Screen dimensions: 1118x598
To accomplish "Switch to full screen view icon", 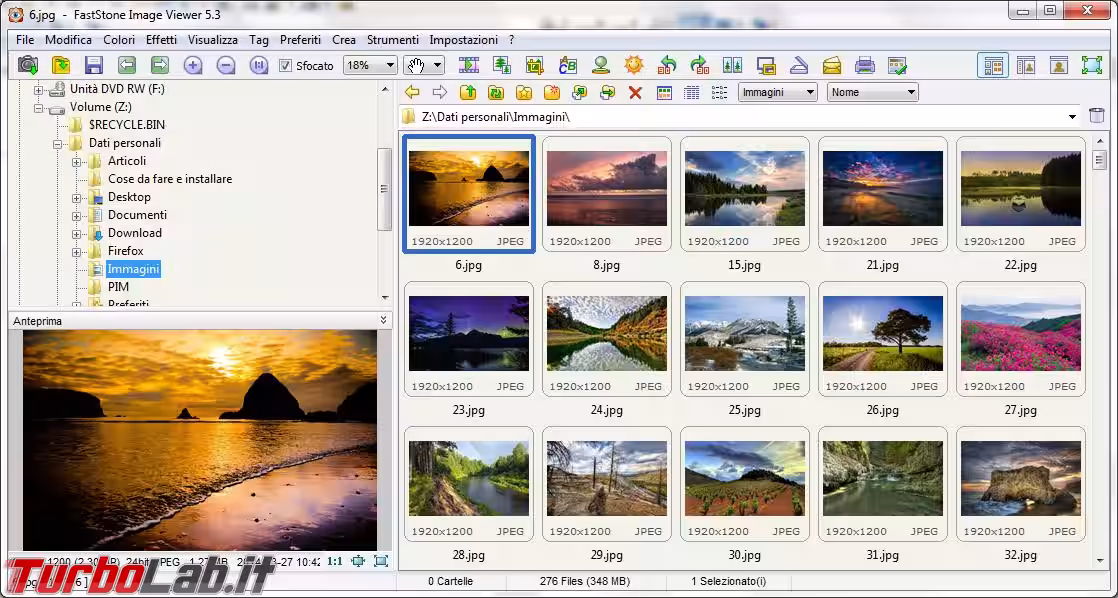I will pyautogui.click(x=1091, y=66).
